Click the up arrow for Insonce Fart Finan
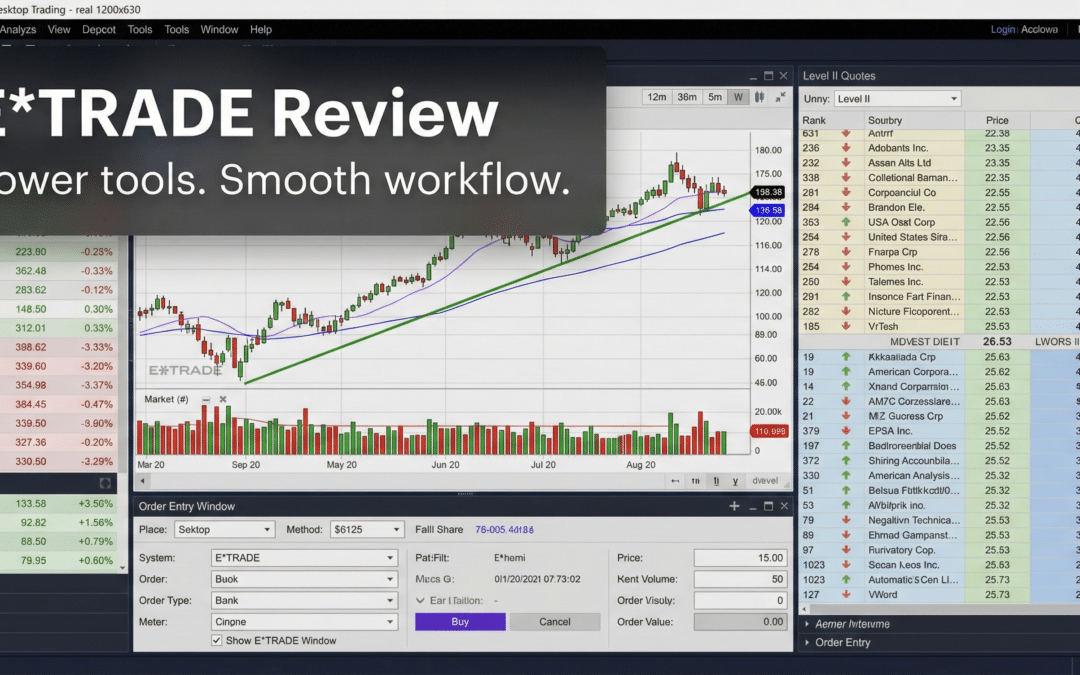The image size is (1080, 675). [846, 296]
